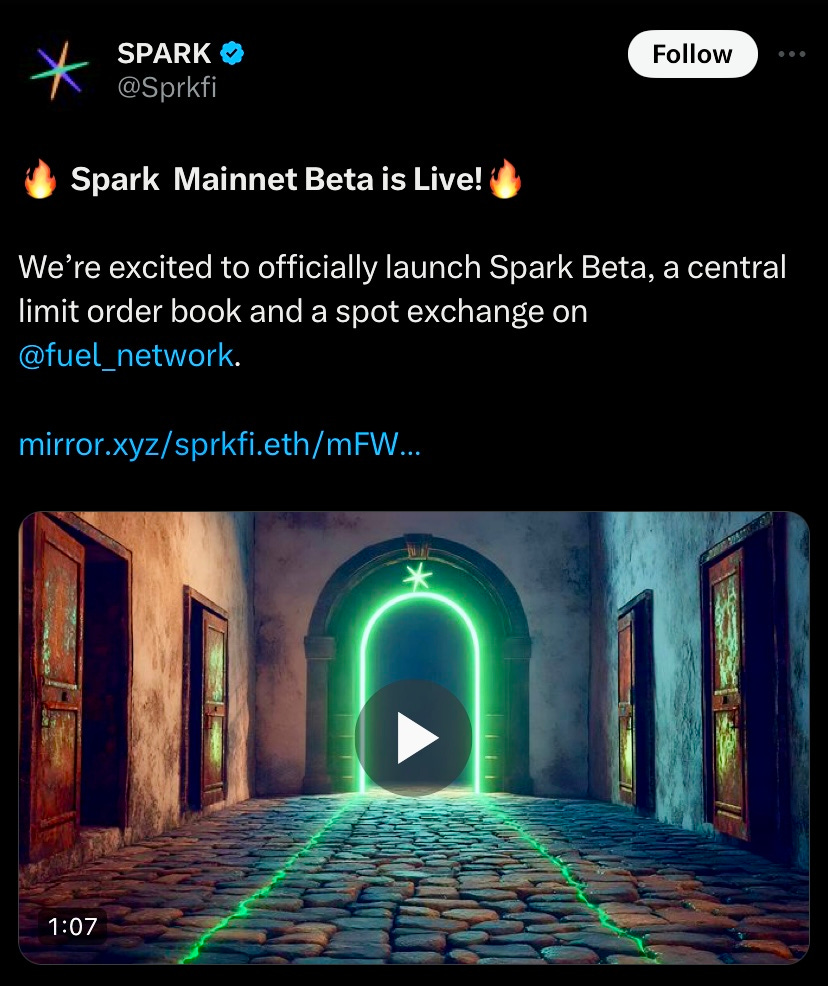
Task: Open the mirror.xyz/sprkfi.eth link
Action: pyautogui.click(x=219, y=445)
